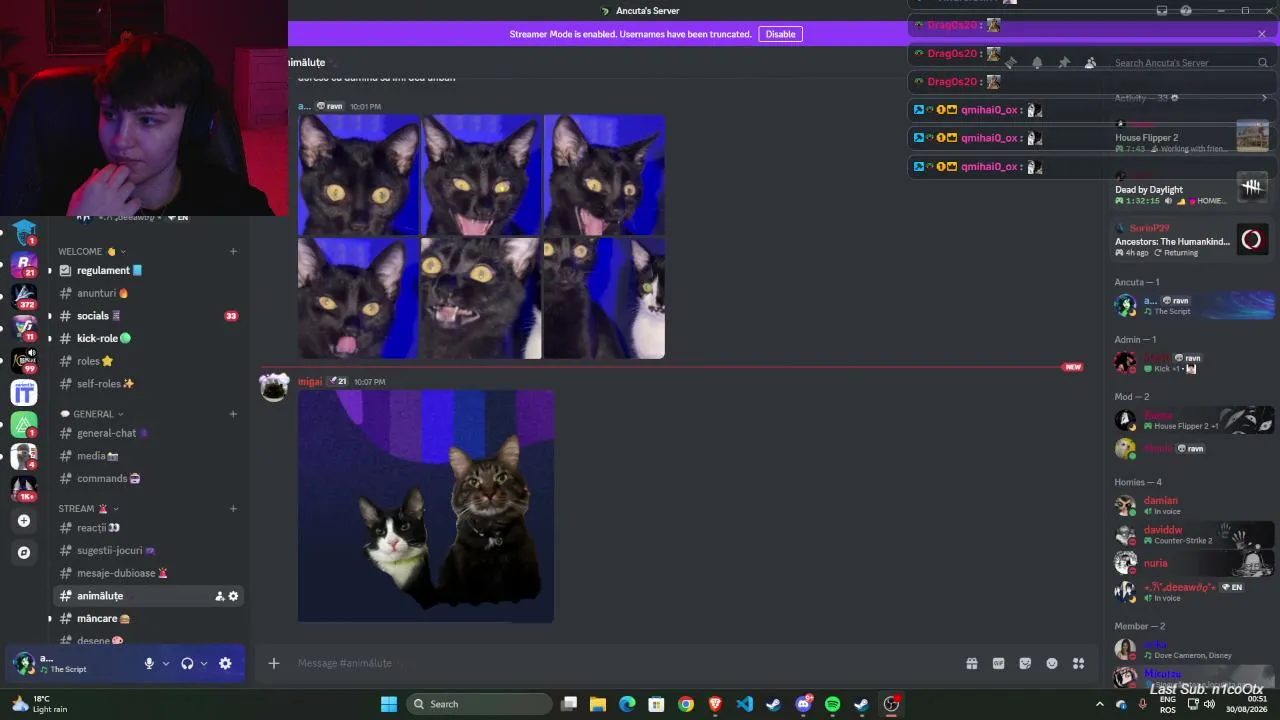Image resolution: width=1280 pixels, height=720 pixels.
Task: Show hidden system tray icons
Action: tap(1100, 704)
